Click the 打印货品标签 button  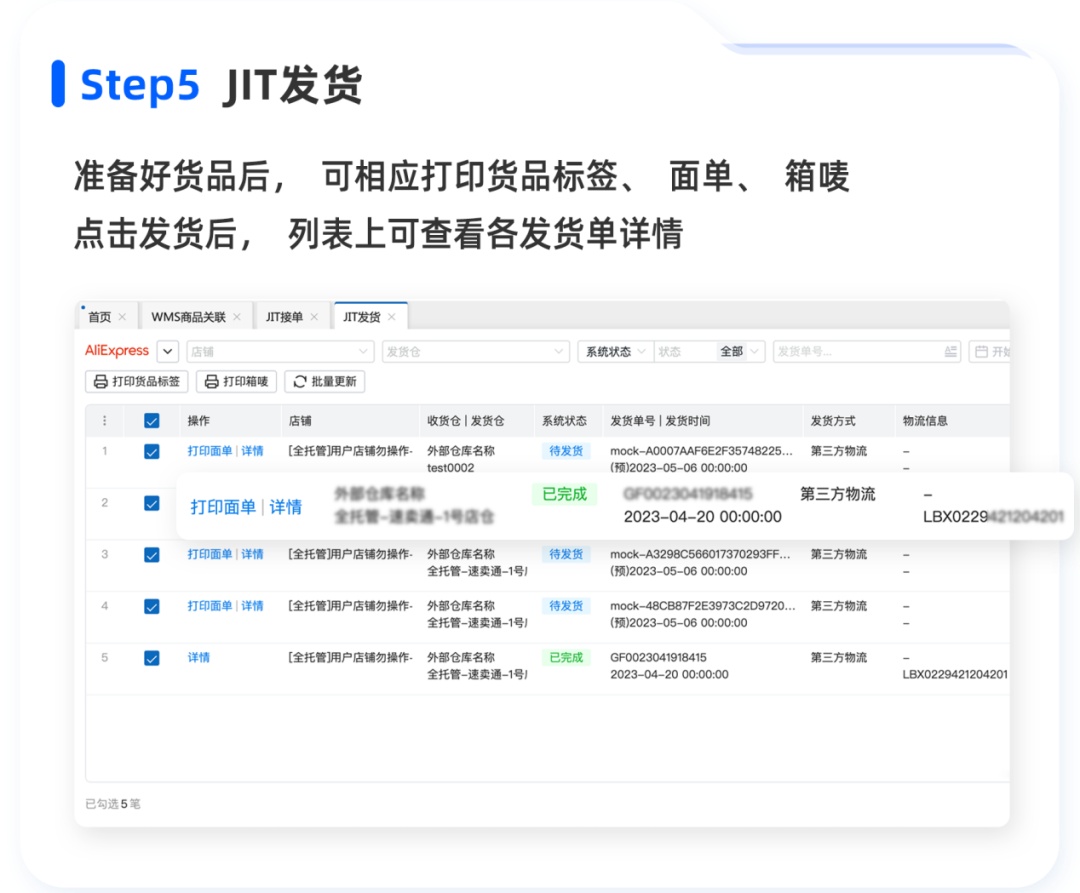point(136,381)
